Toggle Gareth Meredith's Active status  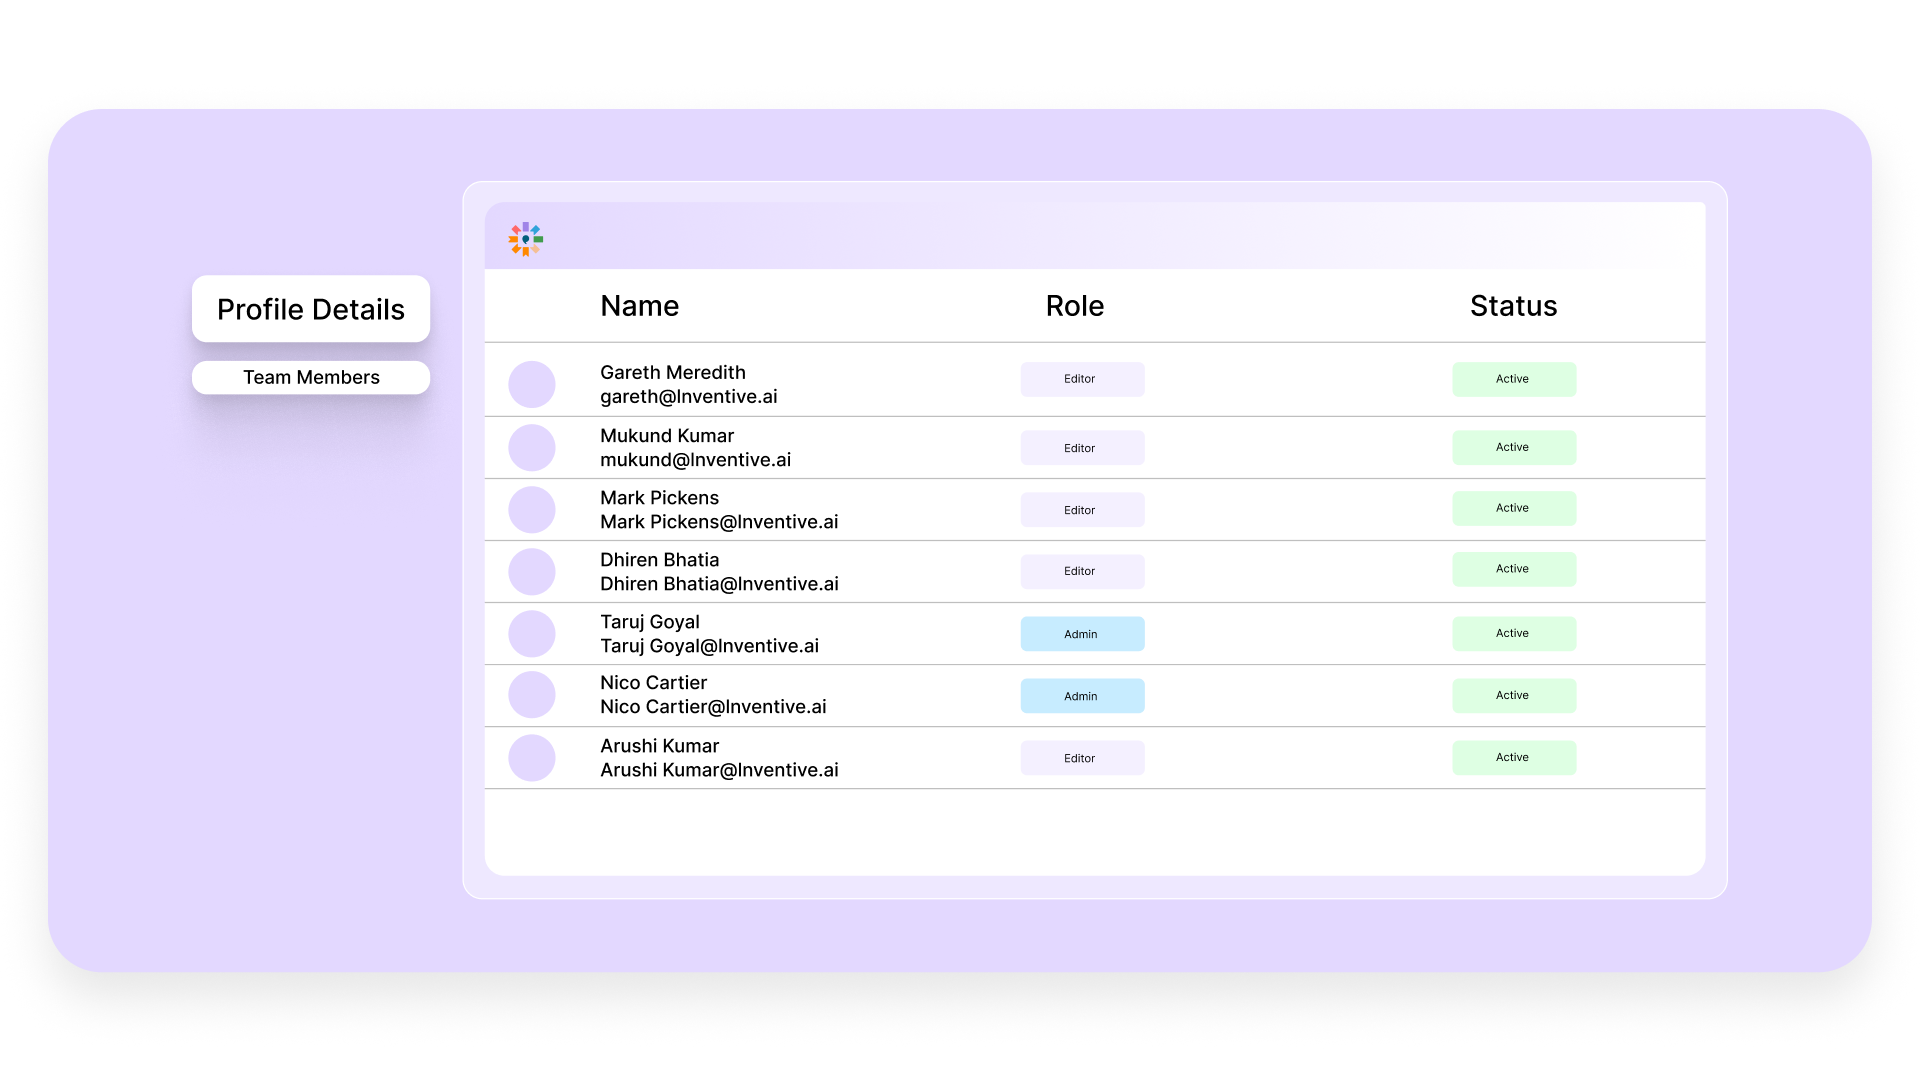click(x=1513, y=379)
